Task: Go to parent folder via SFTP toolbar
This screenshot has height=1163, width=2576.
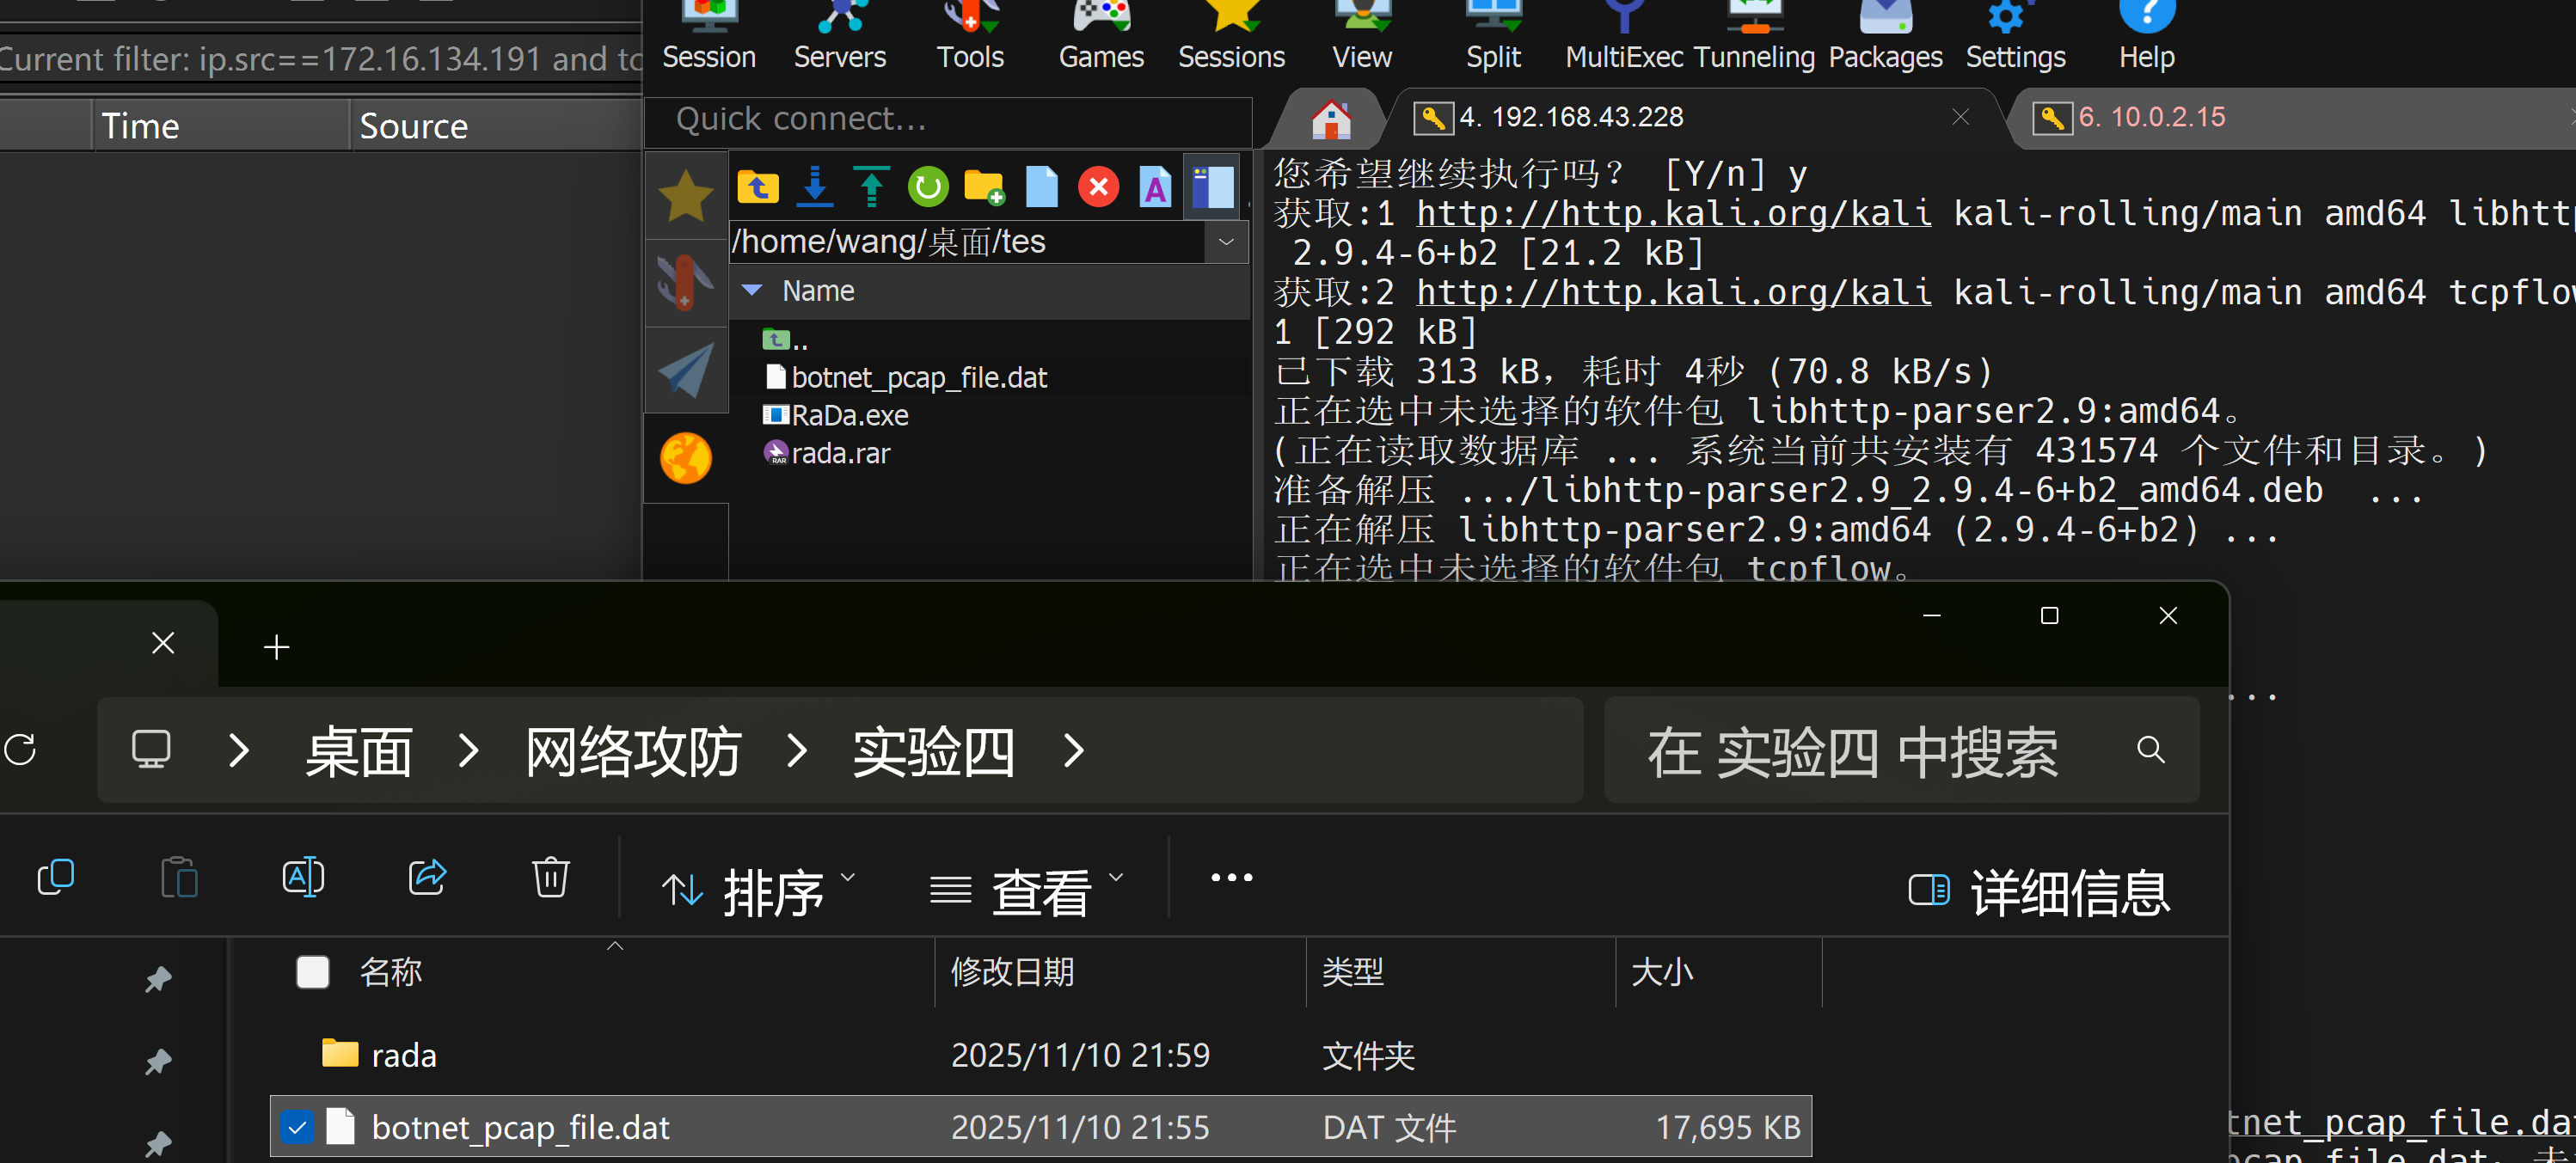Action: 758,187
